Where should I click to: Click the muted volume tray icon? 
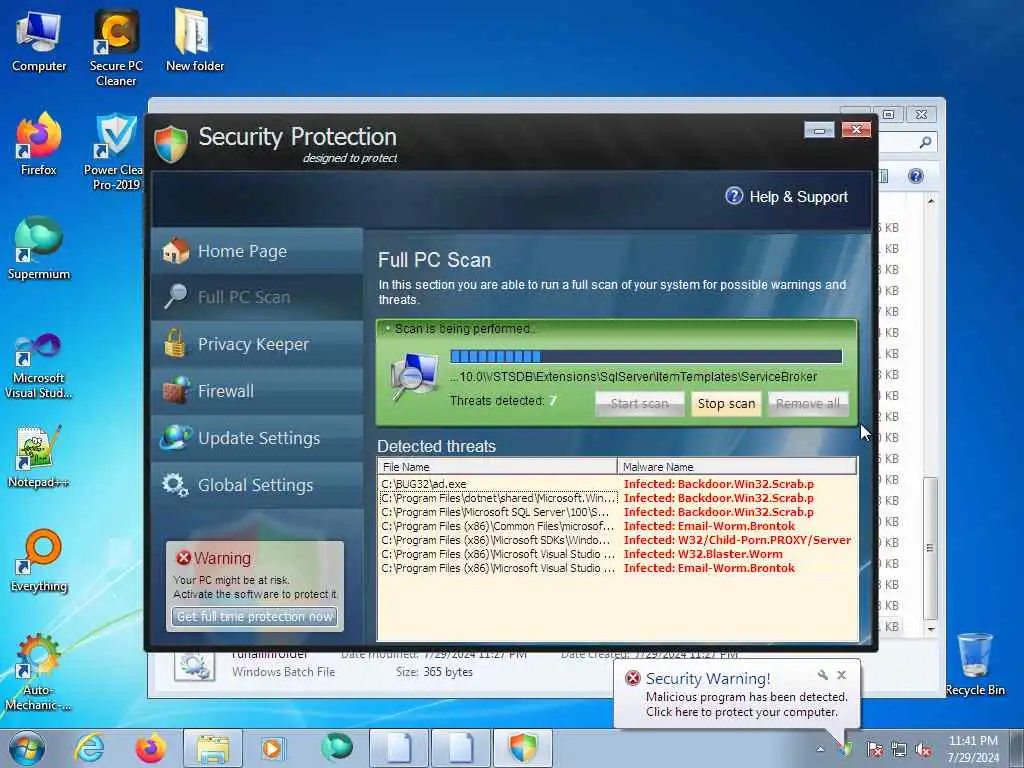pos(923,750)
